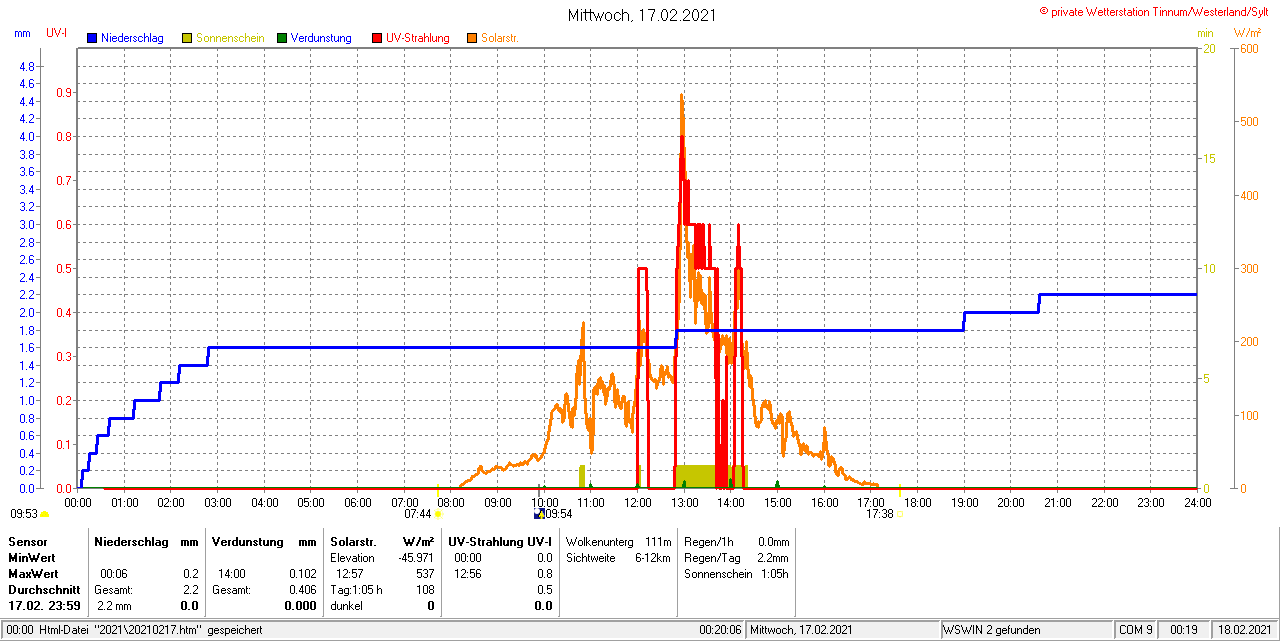Screen dimensions: 1280x641
Task: Click the yellow Sonnenschein legend swatch
Action: (x=187, y=38)
